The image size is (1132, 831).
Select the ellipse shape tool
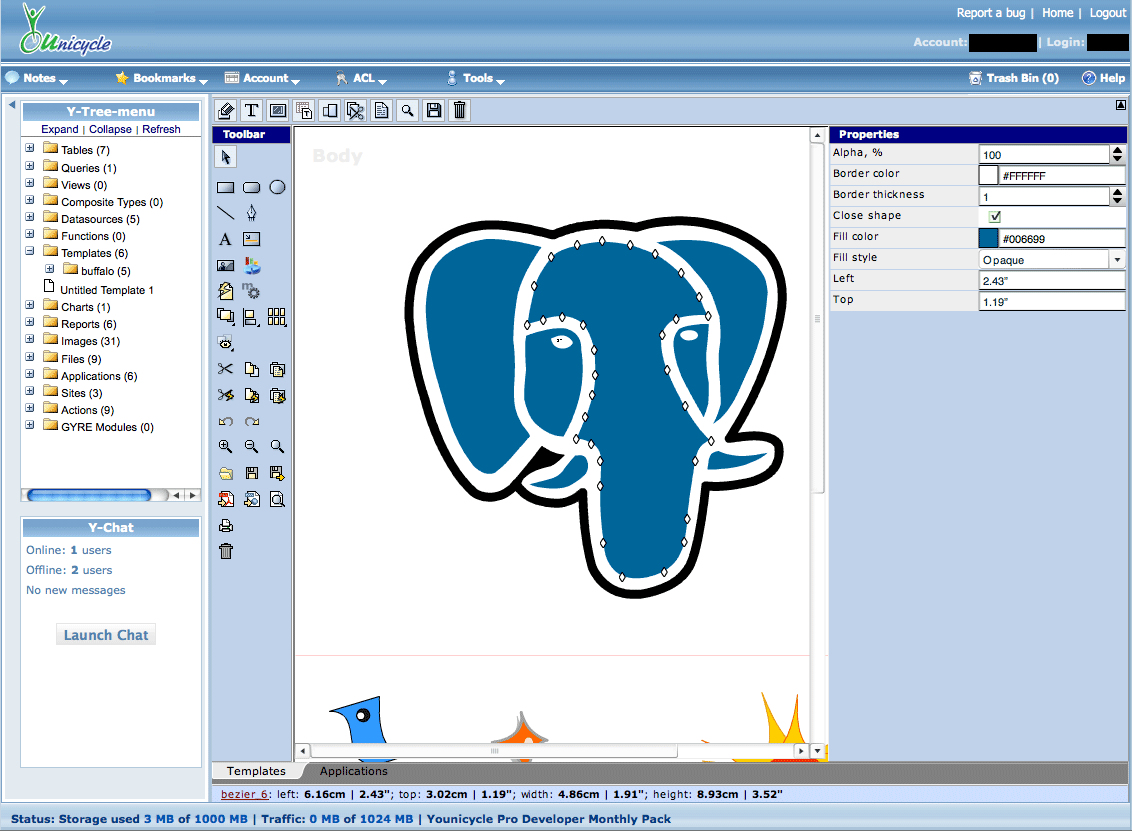point(278,187)
